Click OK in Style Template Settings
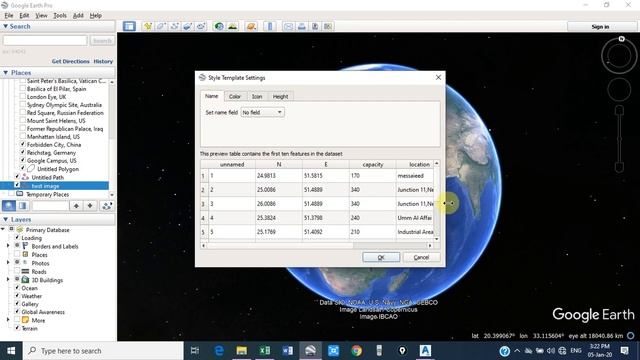The width and height of the screenshot is (640, 360). pyautogui.click(x=381, y=257)
